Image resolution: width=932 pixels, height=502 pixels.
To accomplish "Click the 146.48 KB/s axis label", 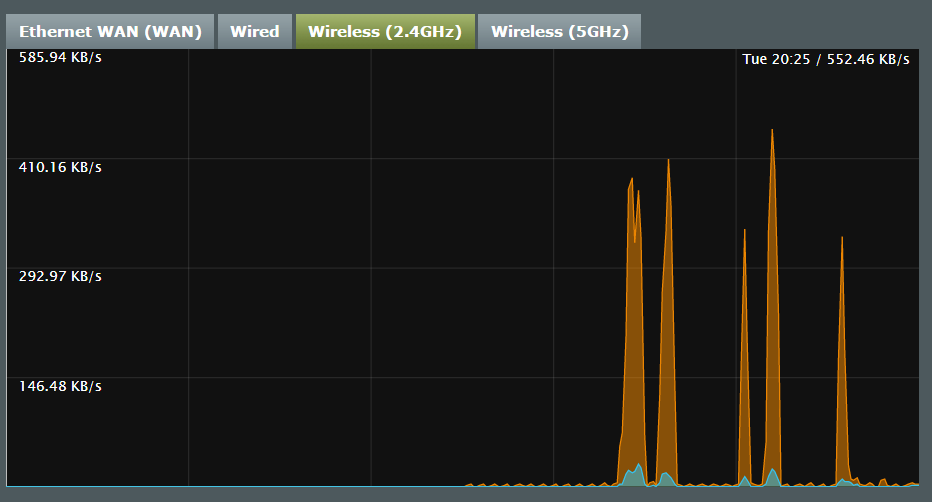I will [x=60, y=386].
